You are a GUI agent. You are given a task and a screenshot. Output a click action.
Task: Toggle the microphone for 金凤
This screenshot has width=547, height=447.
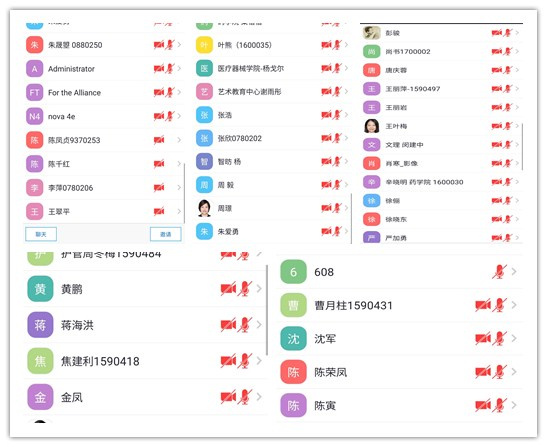click(x=245, y=397)
